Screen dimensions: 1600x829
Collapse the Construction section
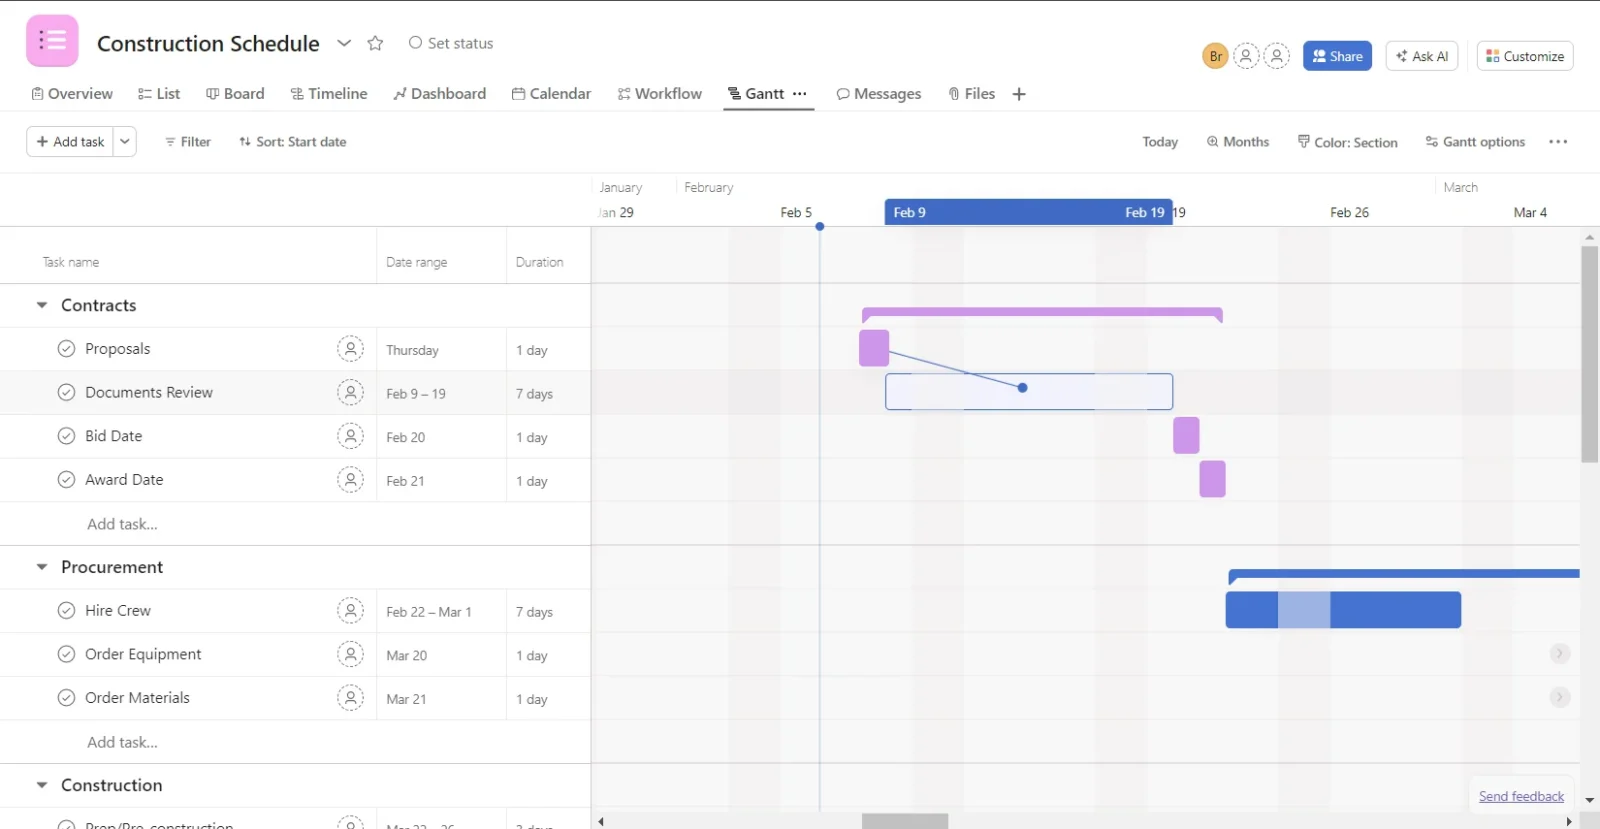42,785
